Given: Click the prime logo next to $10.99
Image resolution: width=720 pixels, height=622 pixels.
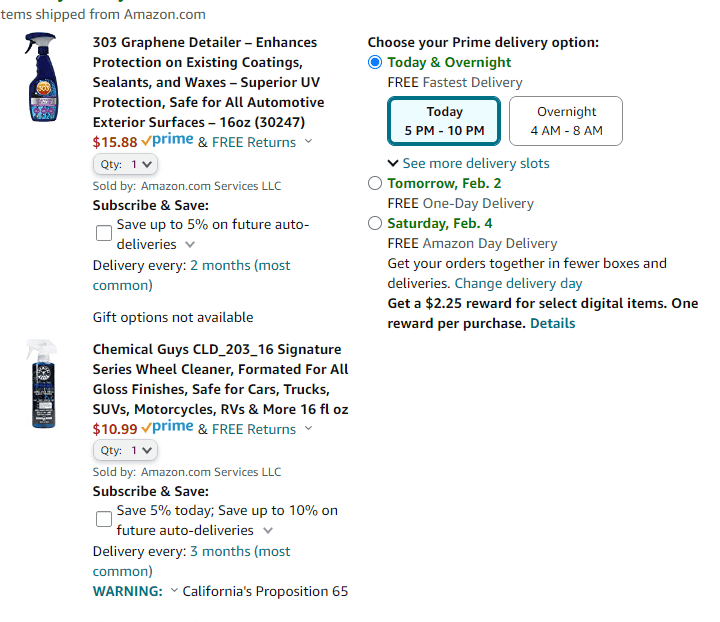Looking at the screenshot, I should 167,426.
